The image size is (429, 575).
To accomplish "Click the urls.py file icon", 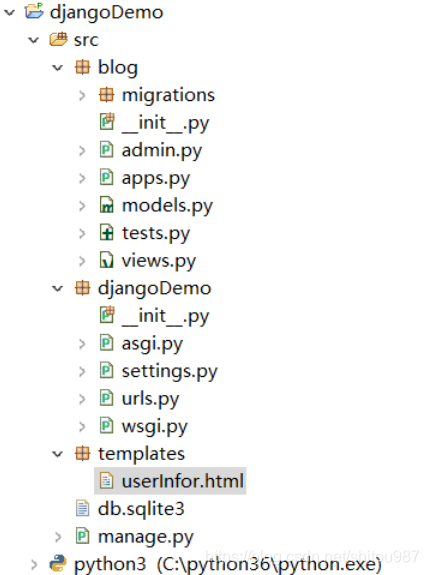I will 106,398.
